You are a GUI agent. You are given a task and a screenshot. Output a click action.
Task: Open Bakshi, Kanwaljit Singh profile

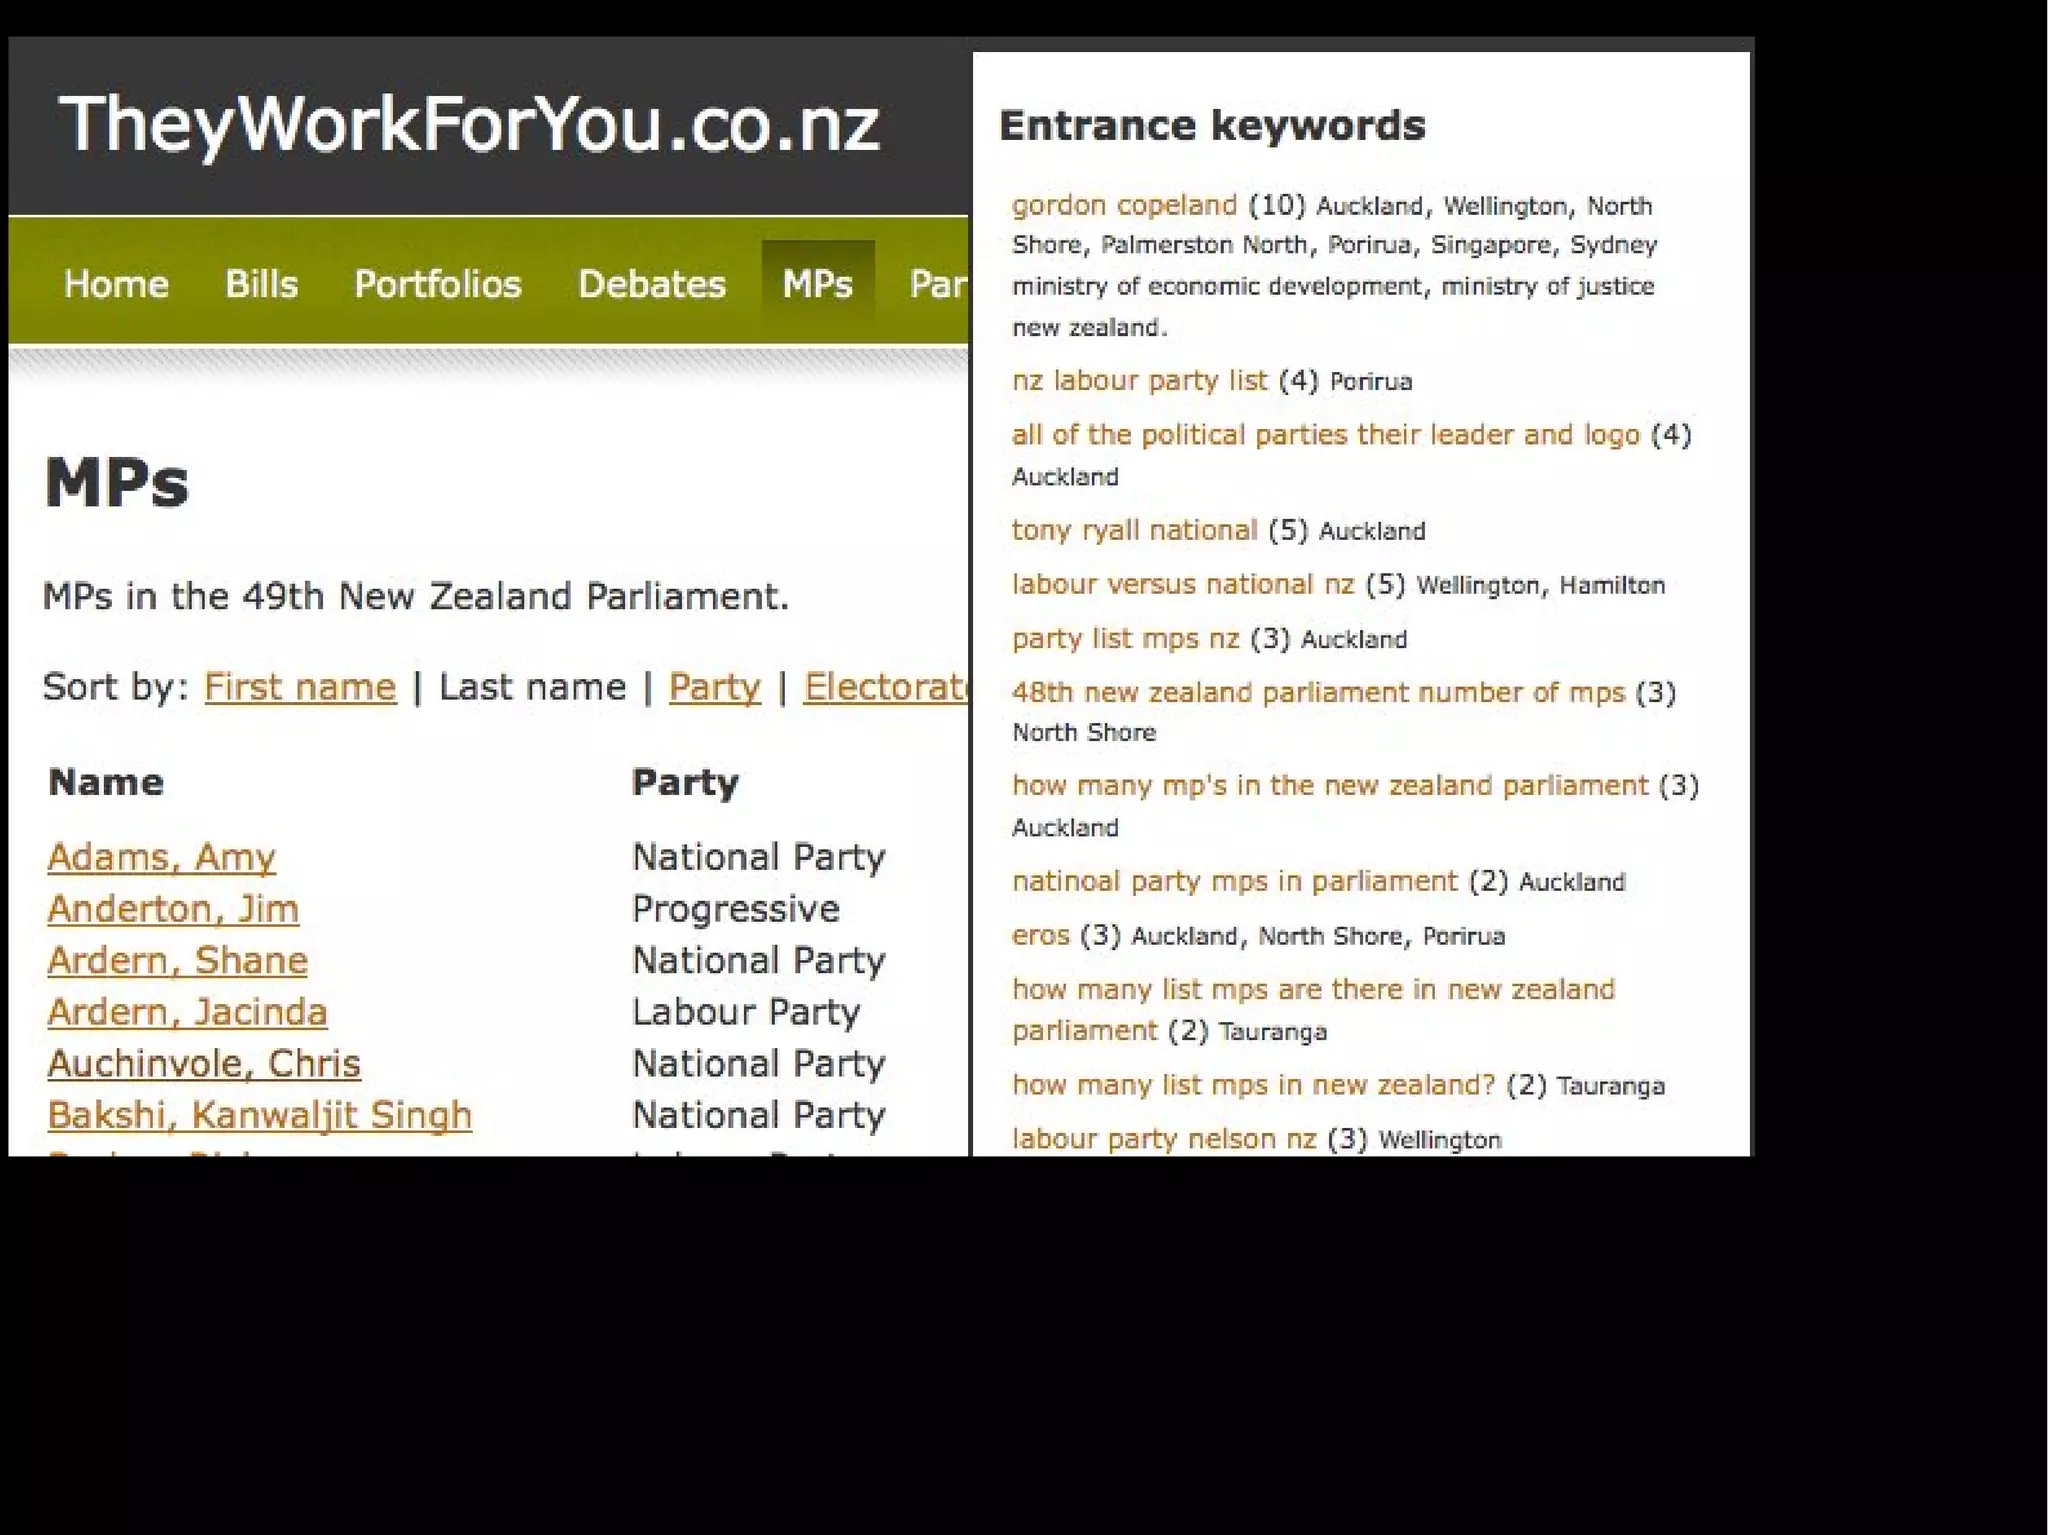(x=259, y=1115)
